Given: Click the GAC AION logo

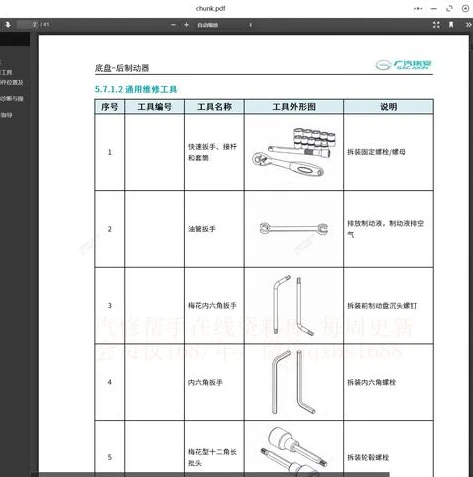Looking at the screenshot, I should coord(404,65).
